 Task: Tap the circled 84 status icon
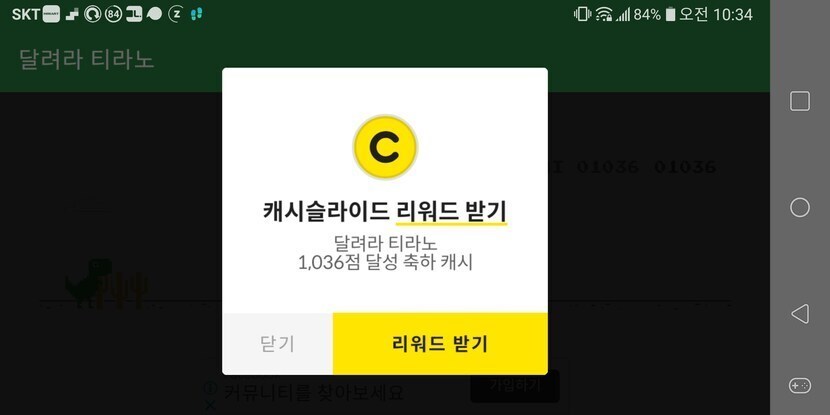[113, 14]
